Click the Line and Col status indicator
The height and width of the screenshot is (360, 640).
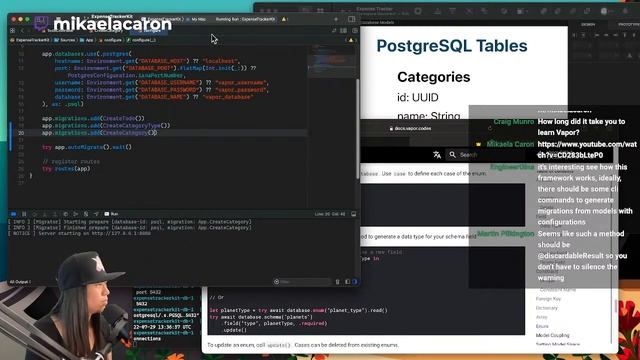pyautogui.click(x=330, y=214)
